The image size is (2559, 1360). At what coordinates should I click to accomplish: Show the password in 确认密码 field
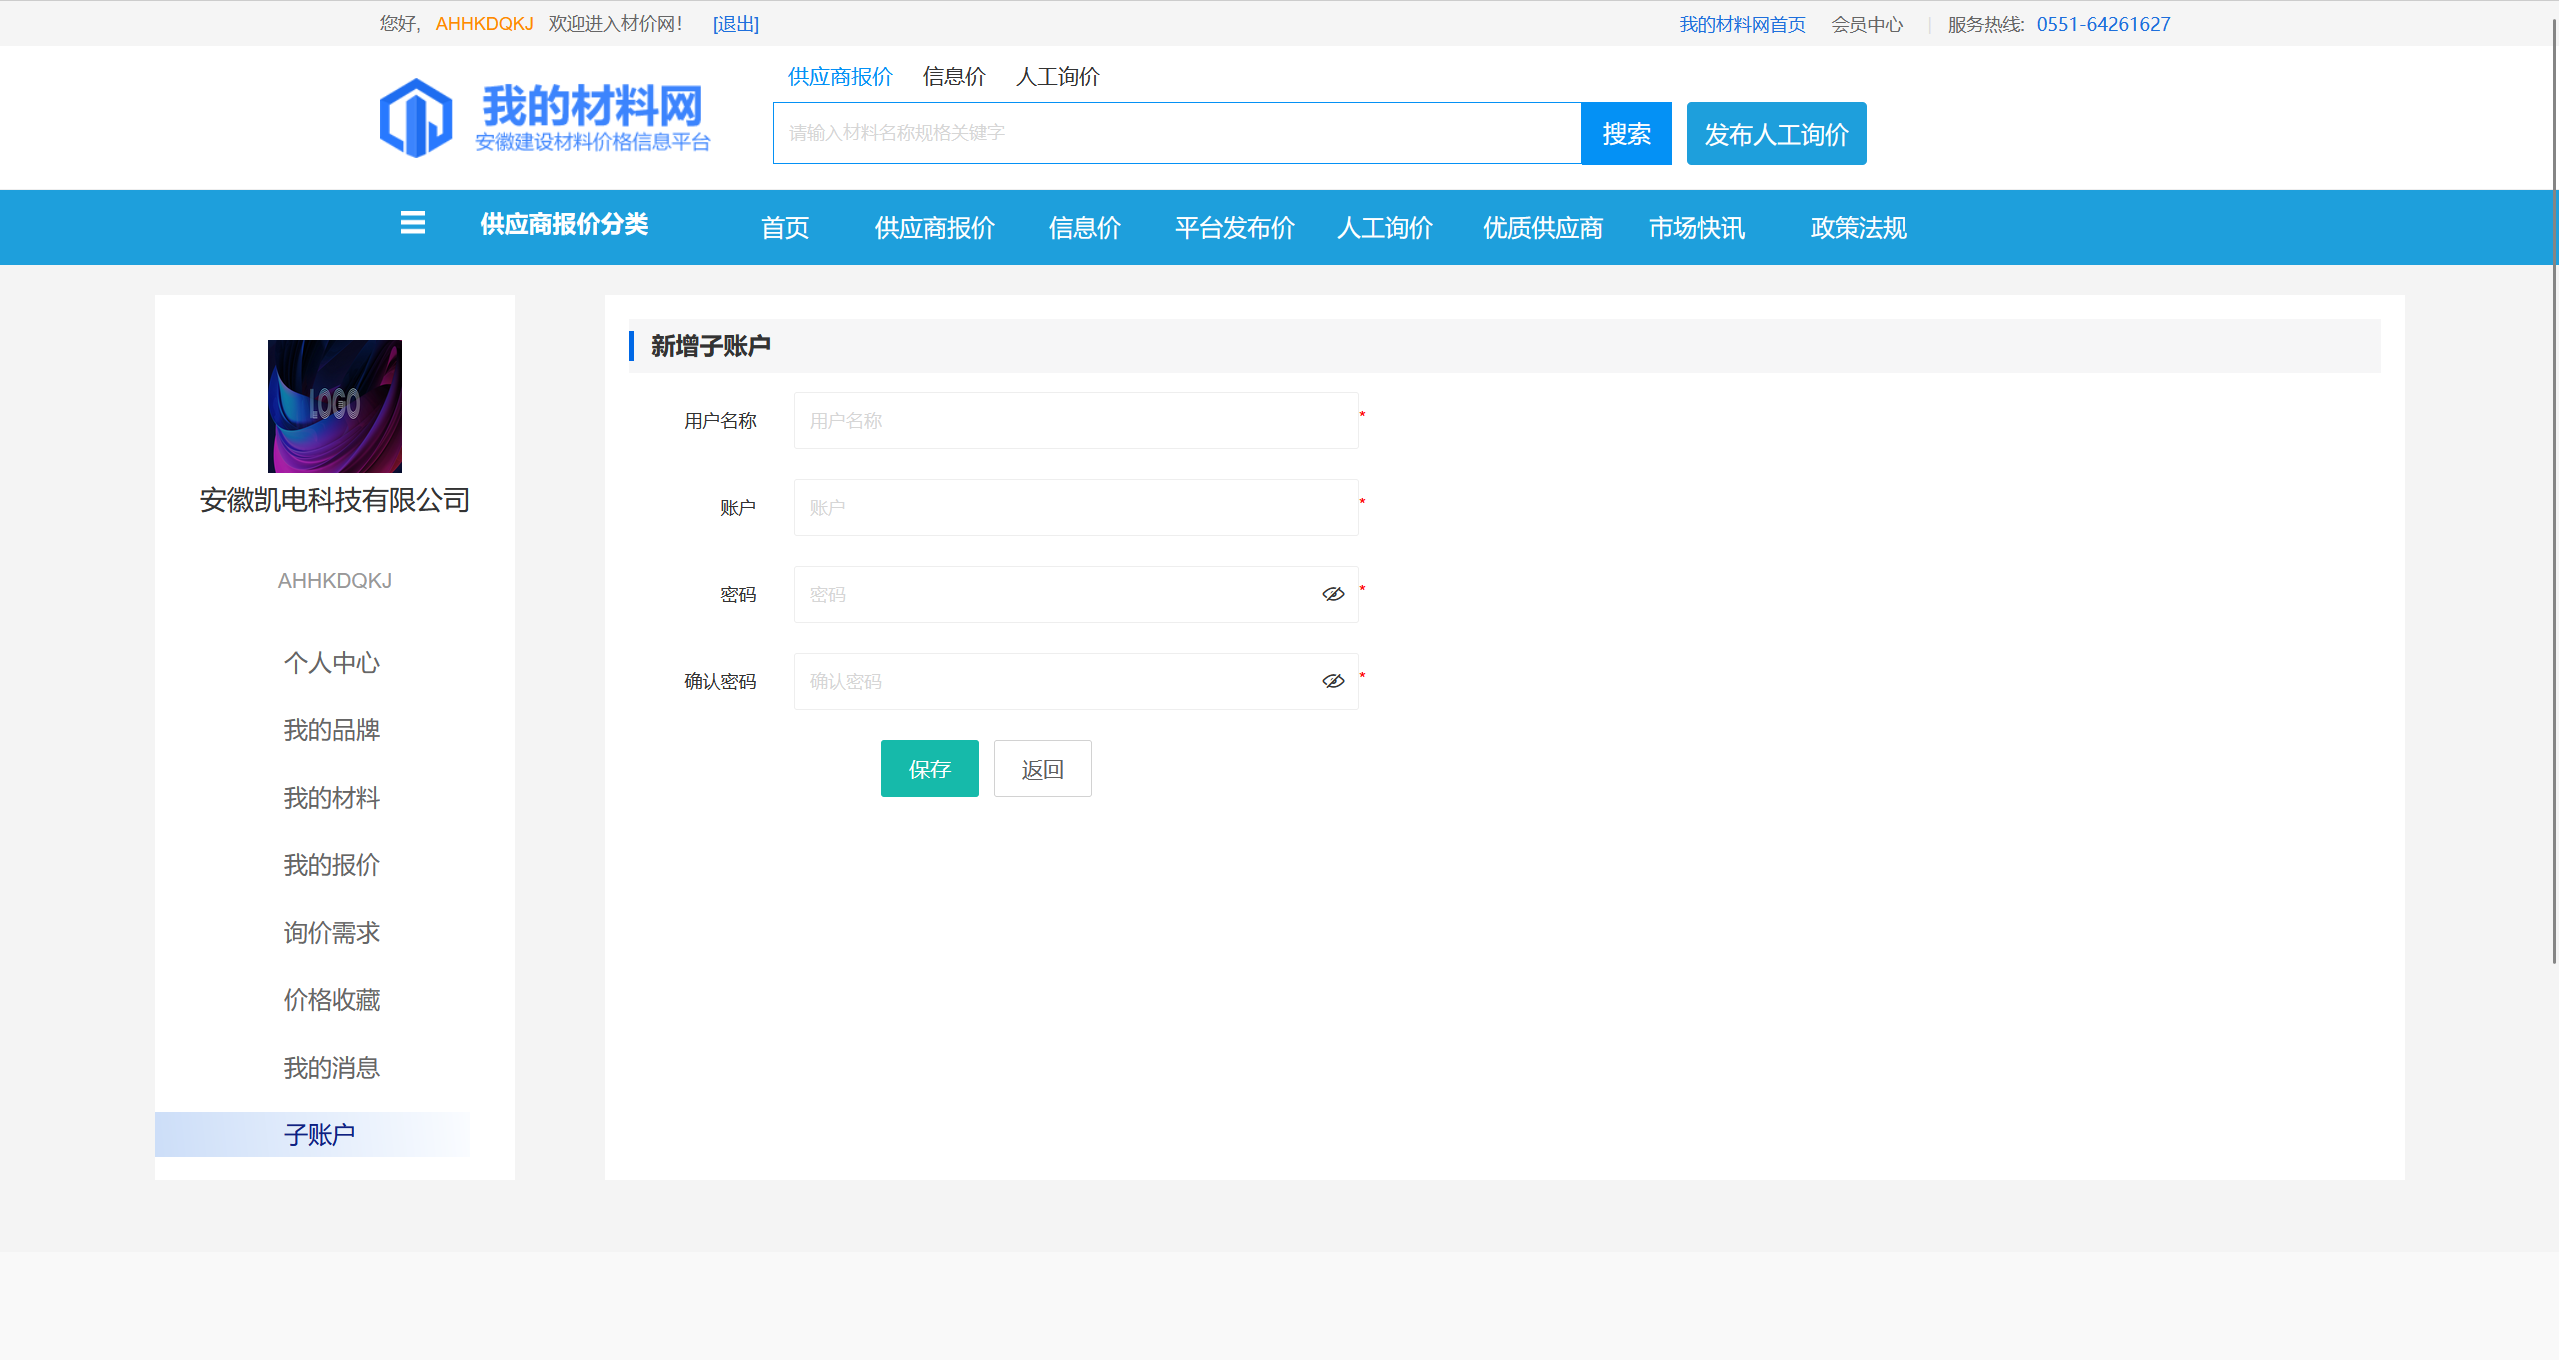[x=1332, y=681]
